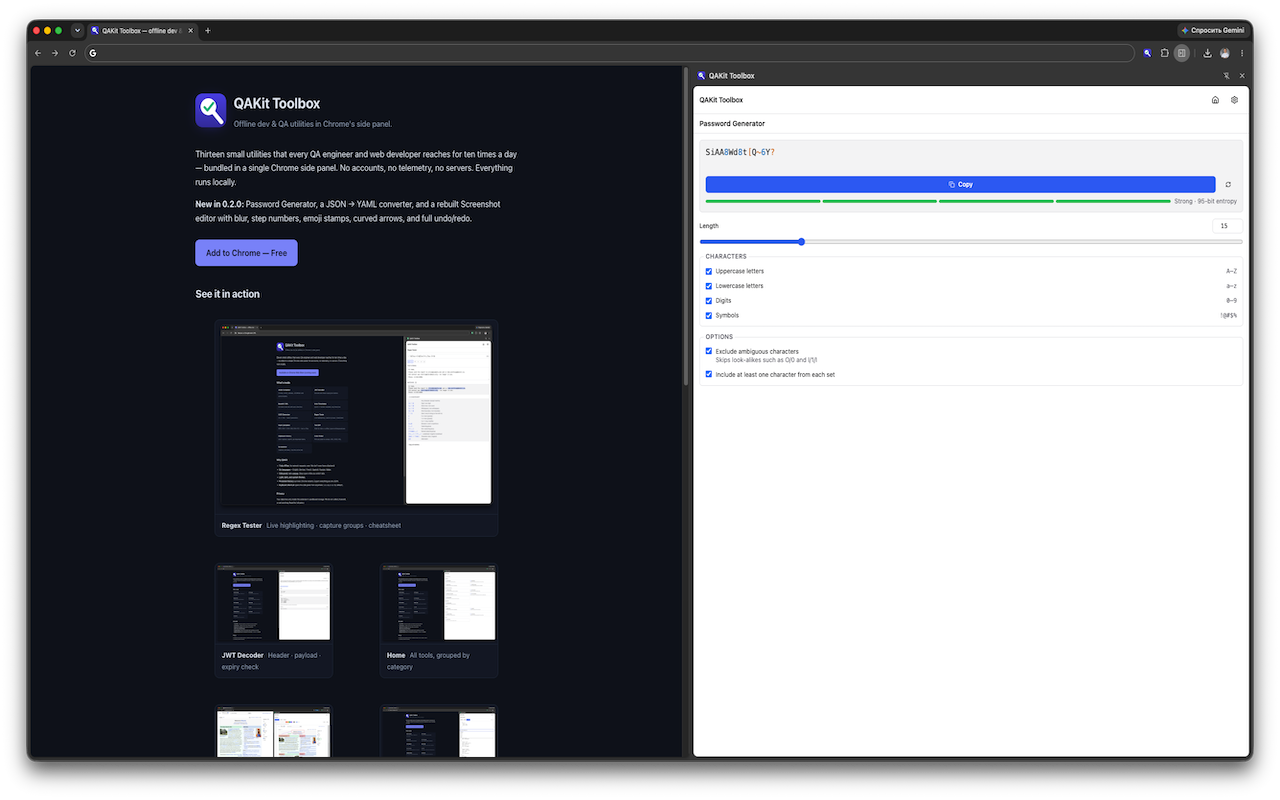Open a new browser tab
The height and width of the screenshot is (800, 1280).
coord(208,31)
